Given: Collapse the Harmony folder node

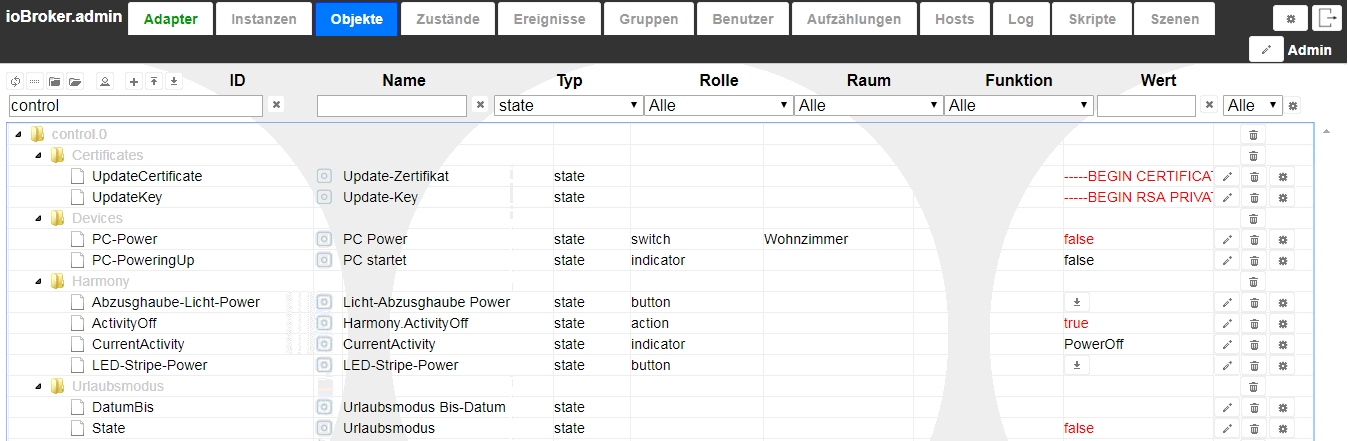Looking at the screenshot, I should 37,281.
